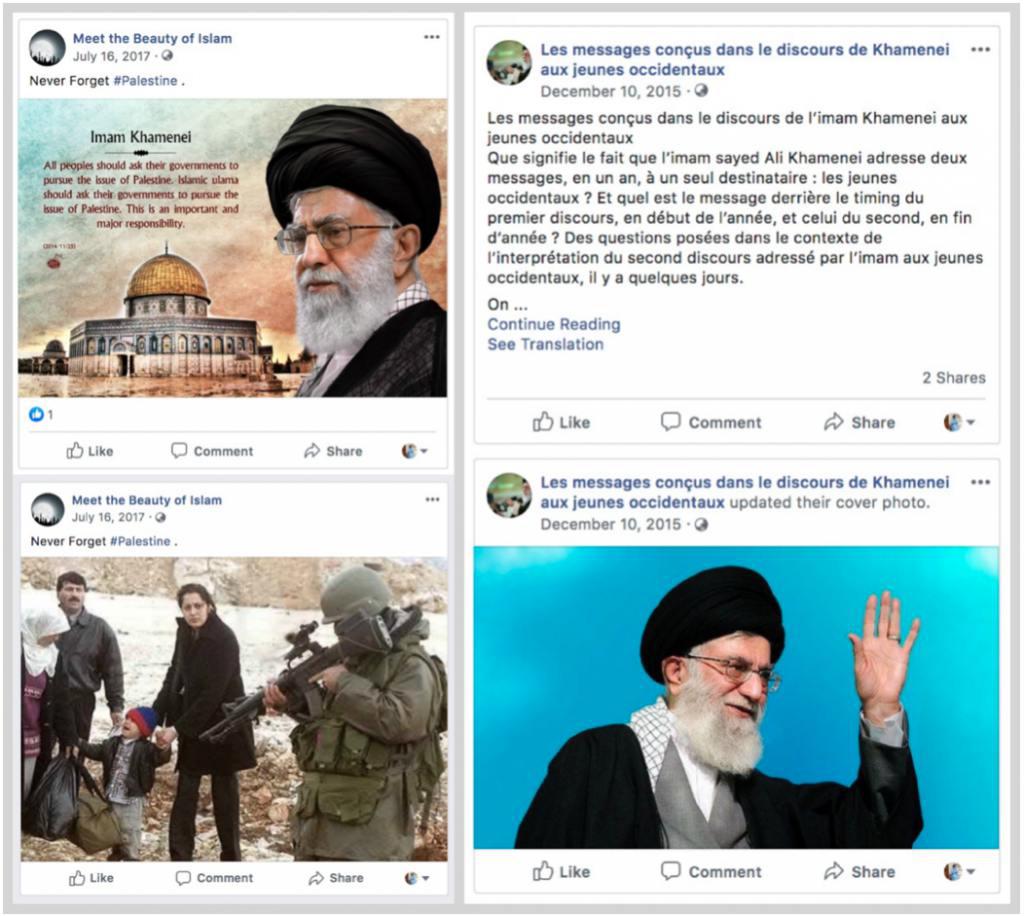Click Continue Reading link
The image size is (1024, 916).
coord(554,324)
